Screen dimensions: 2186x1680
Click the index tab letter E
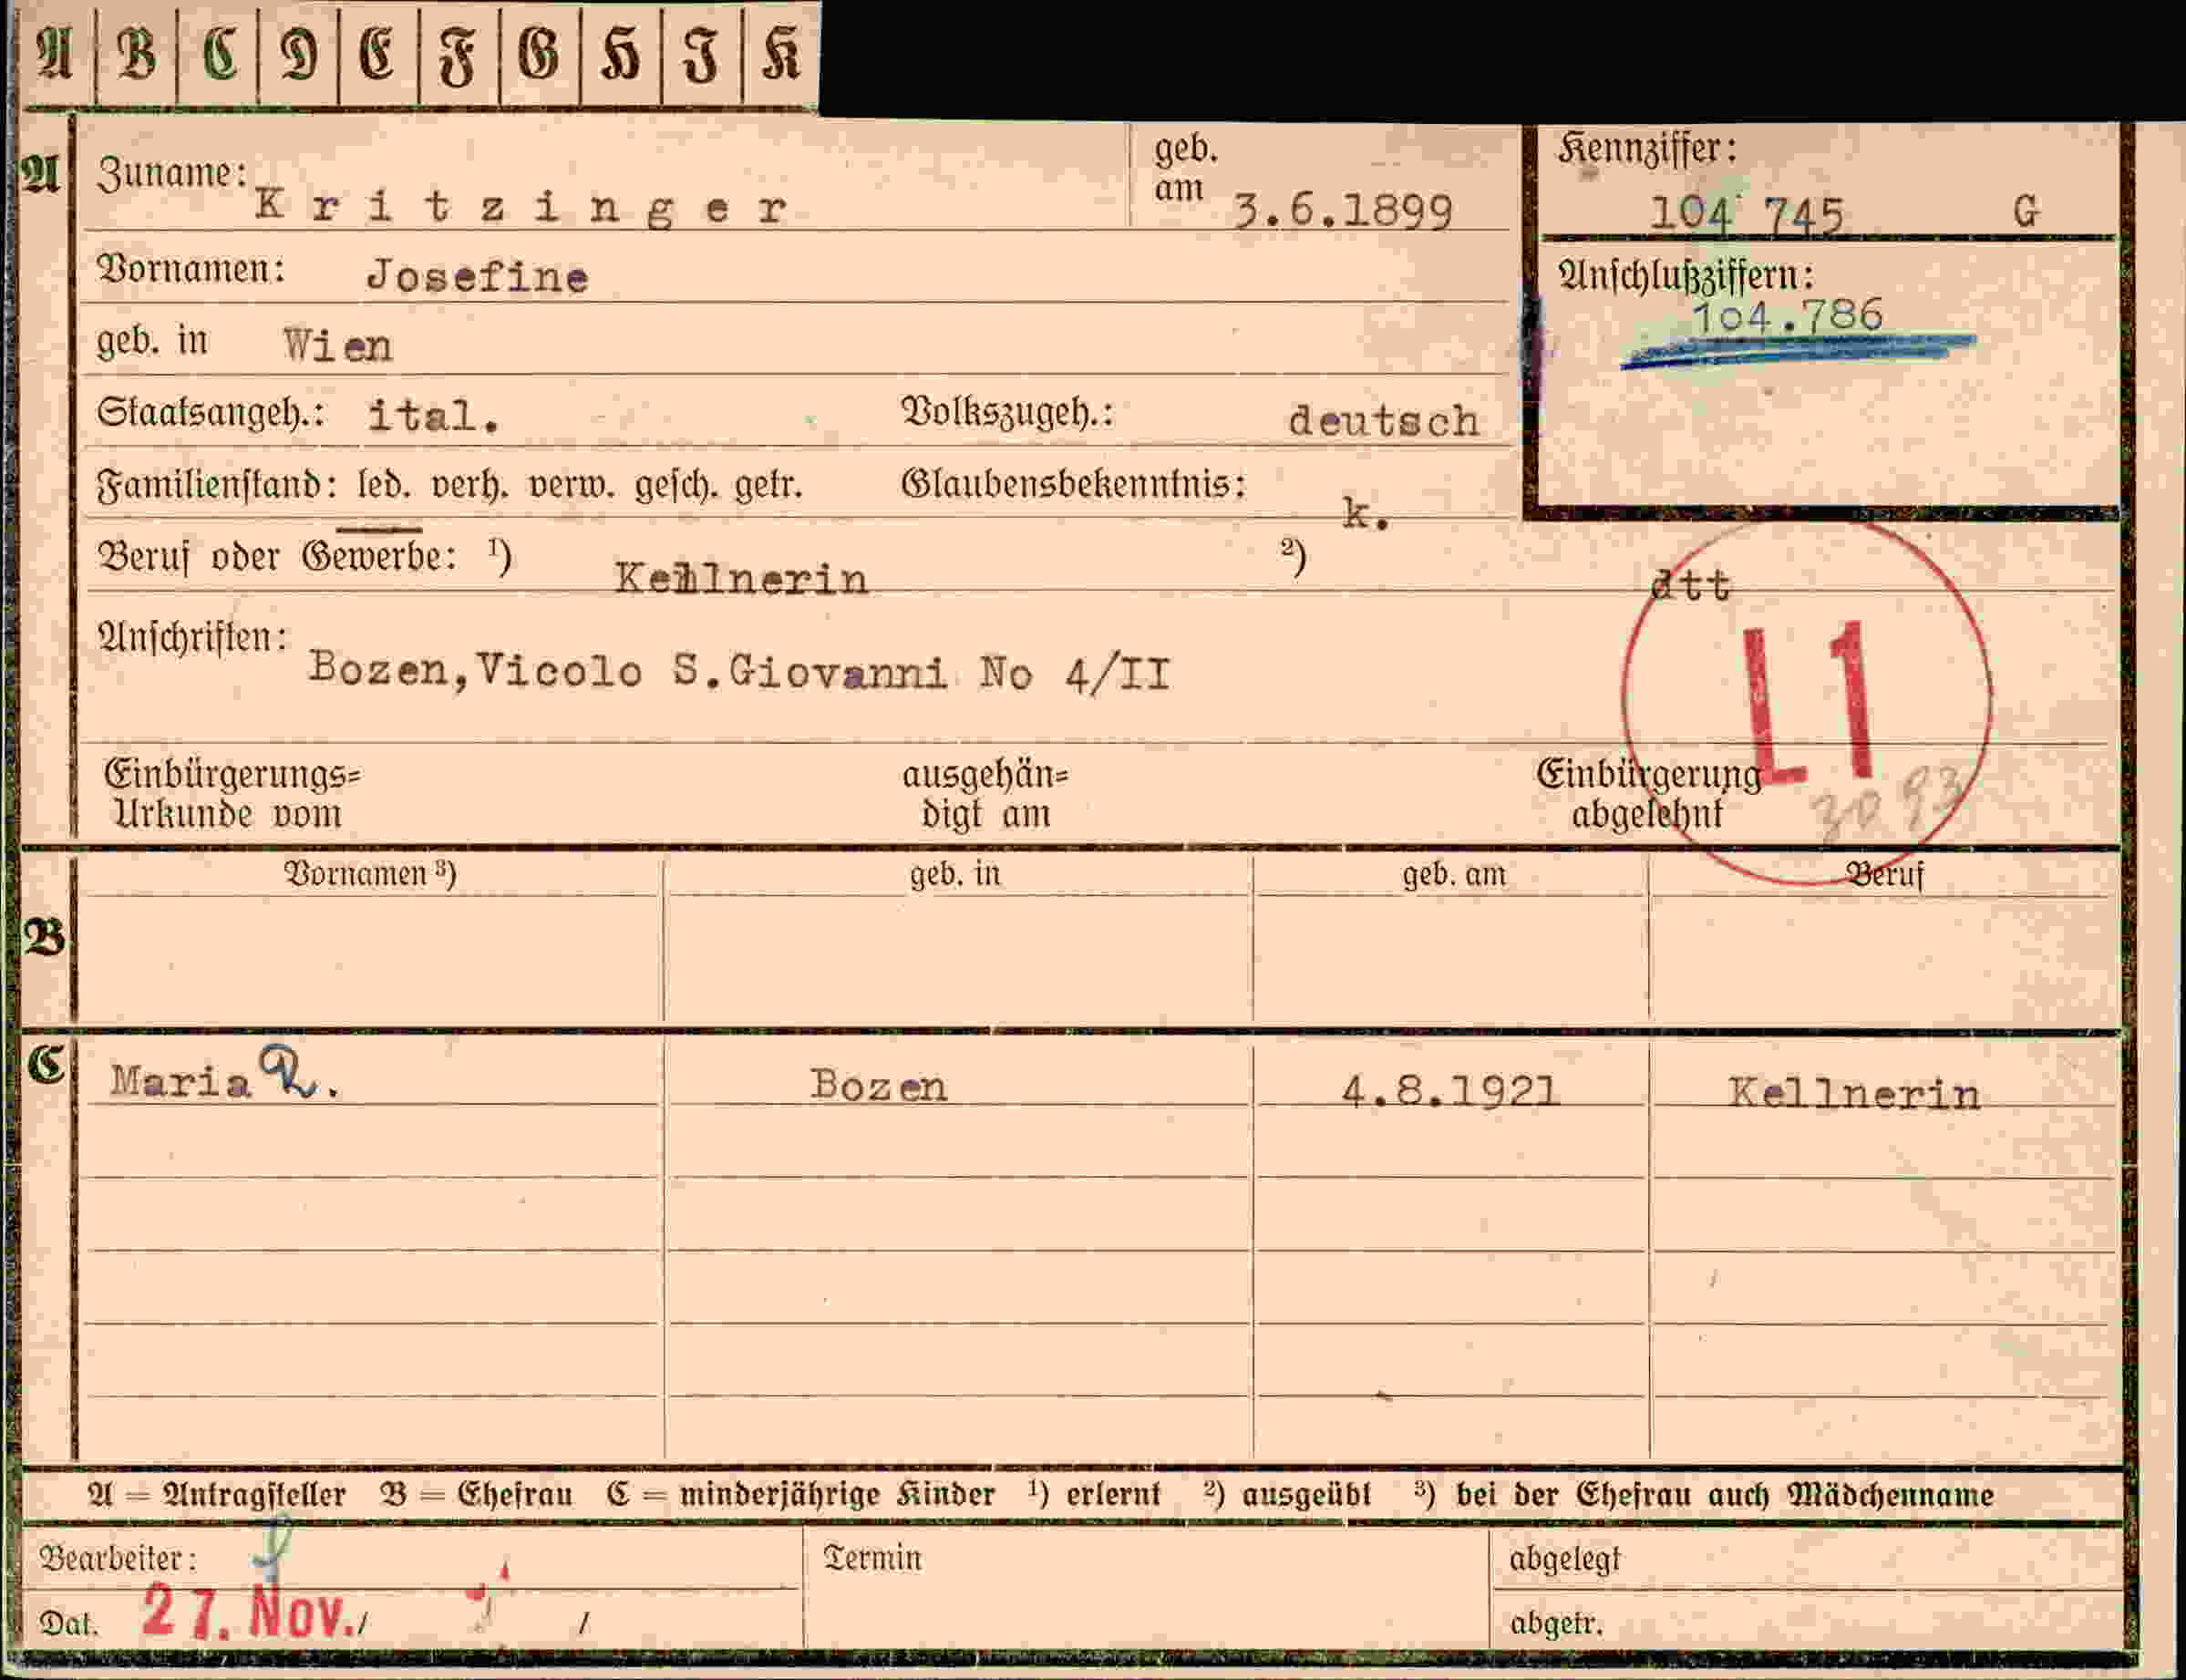378,54
